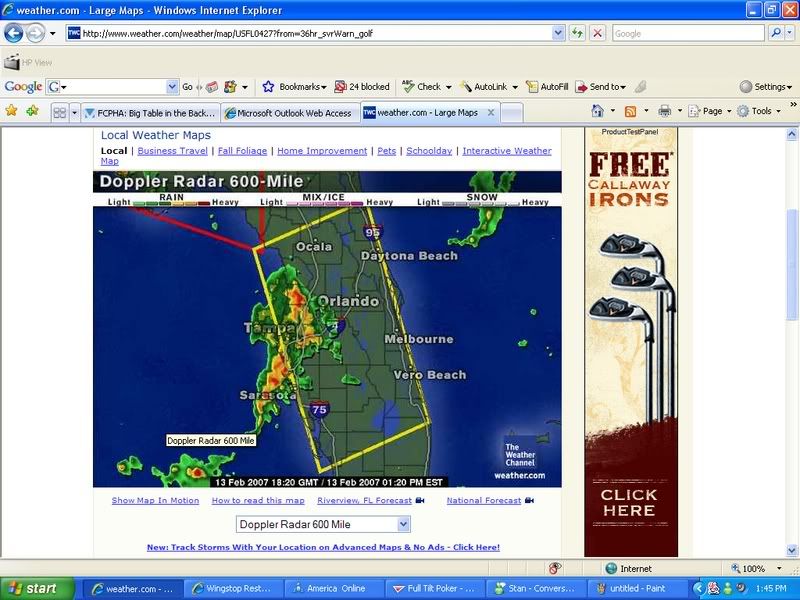Open the How to read this map link
Image resolution: width=800 pixels, height=600 pixels.
pos(258,501)
